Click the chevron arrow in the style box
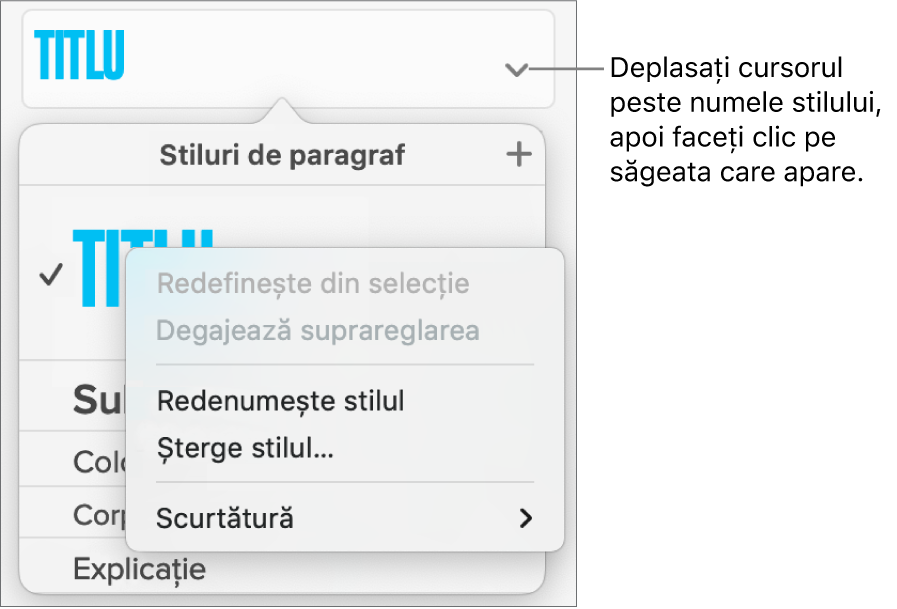The image size is (897, 609). coord(516,70)
